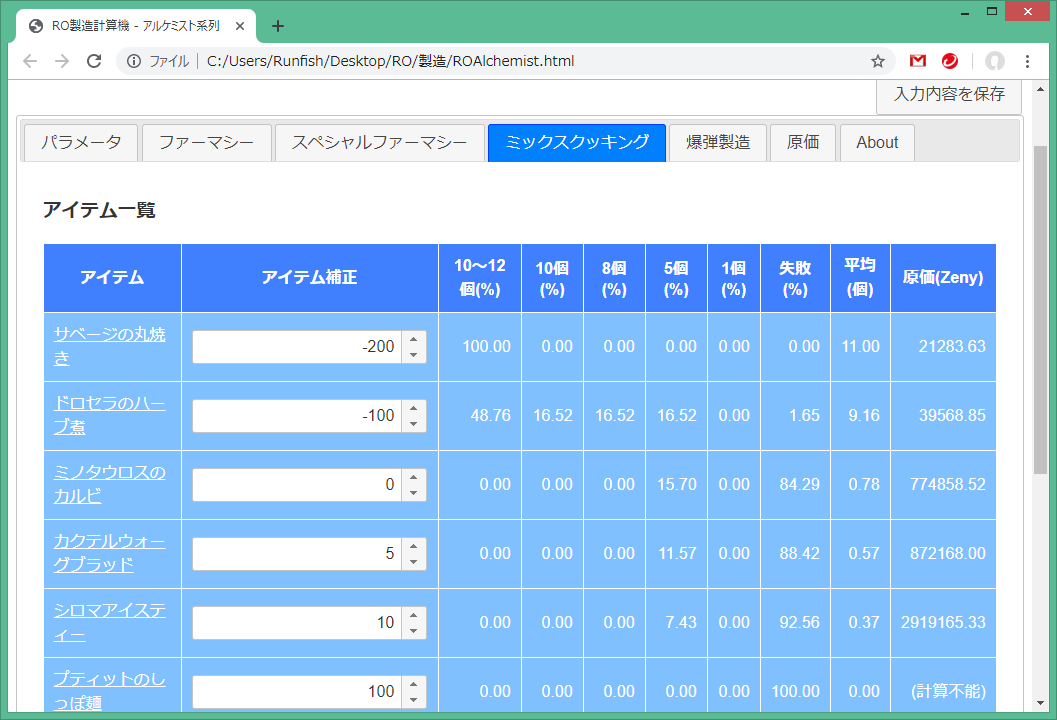The image size is (1057, 720).
Task: Click the vertical page scrollbar
Action: click(x=1040, y=300)
